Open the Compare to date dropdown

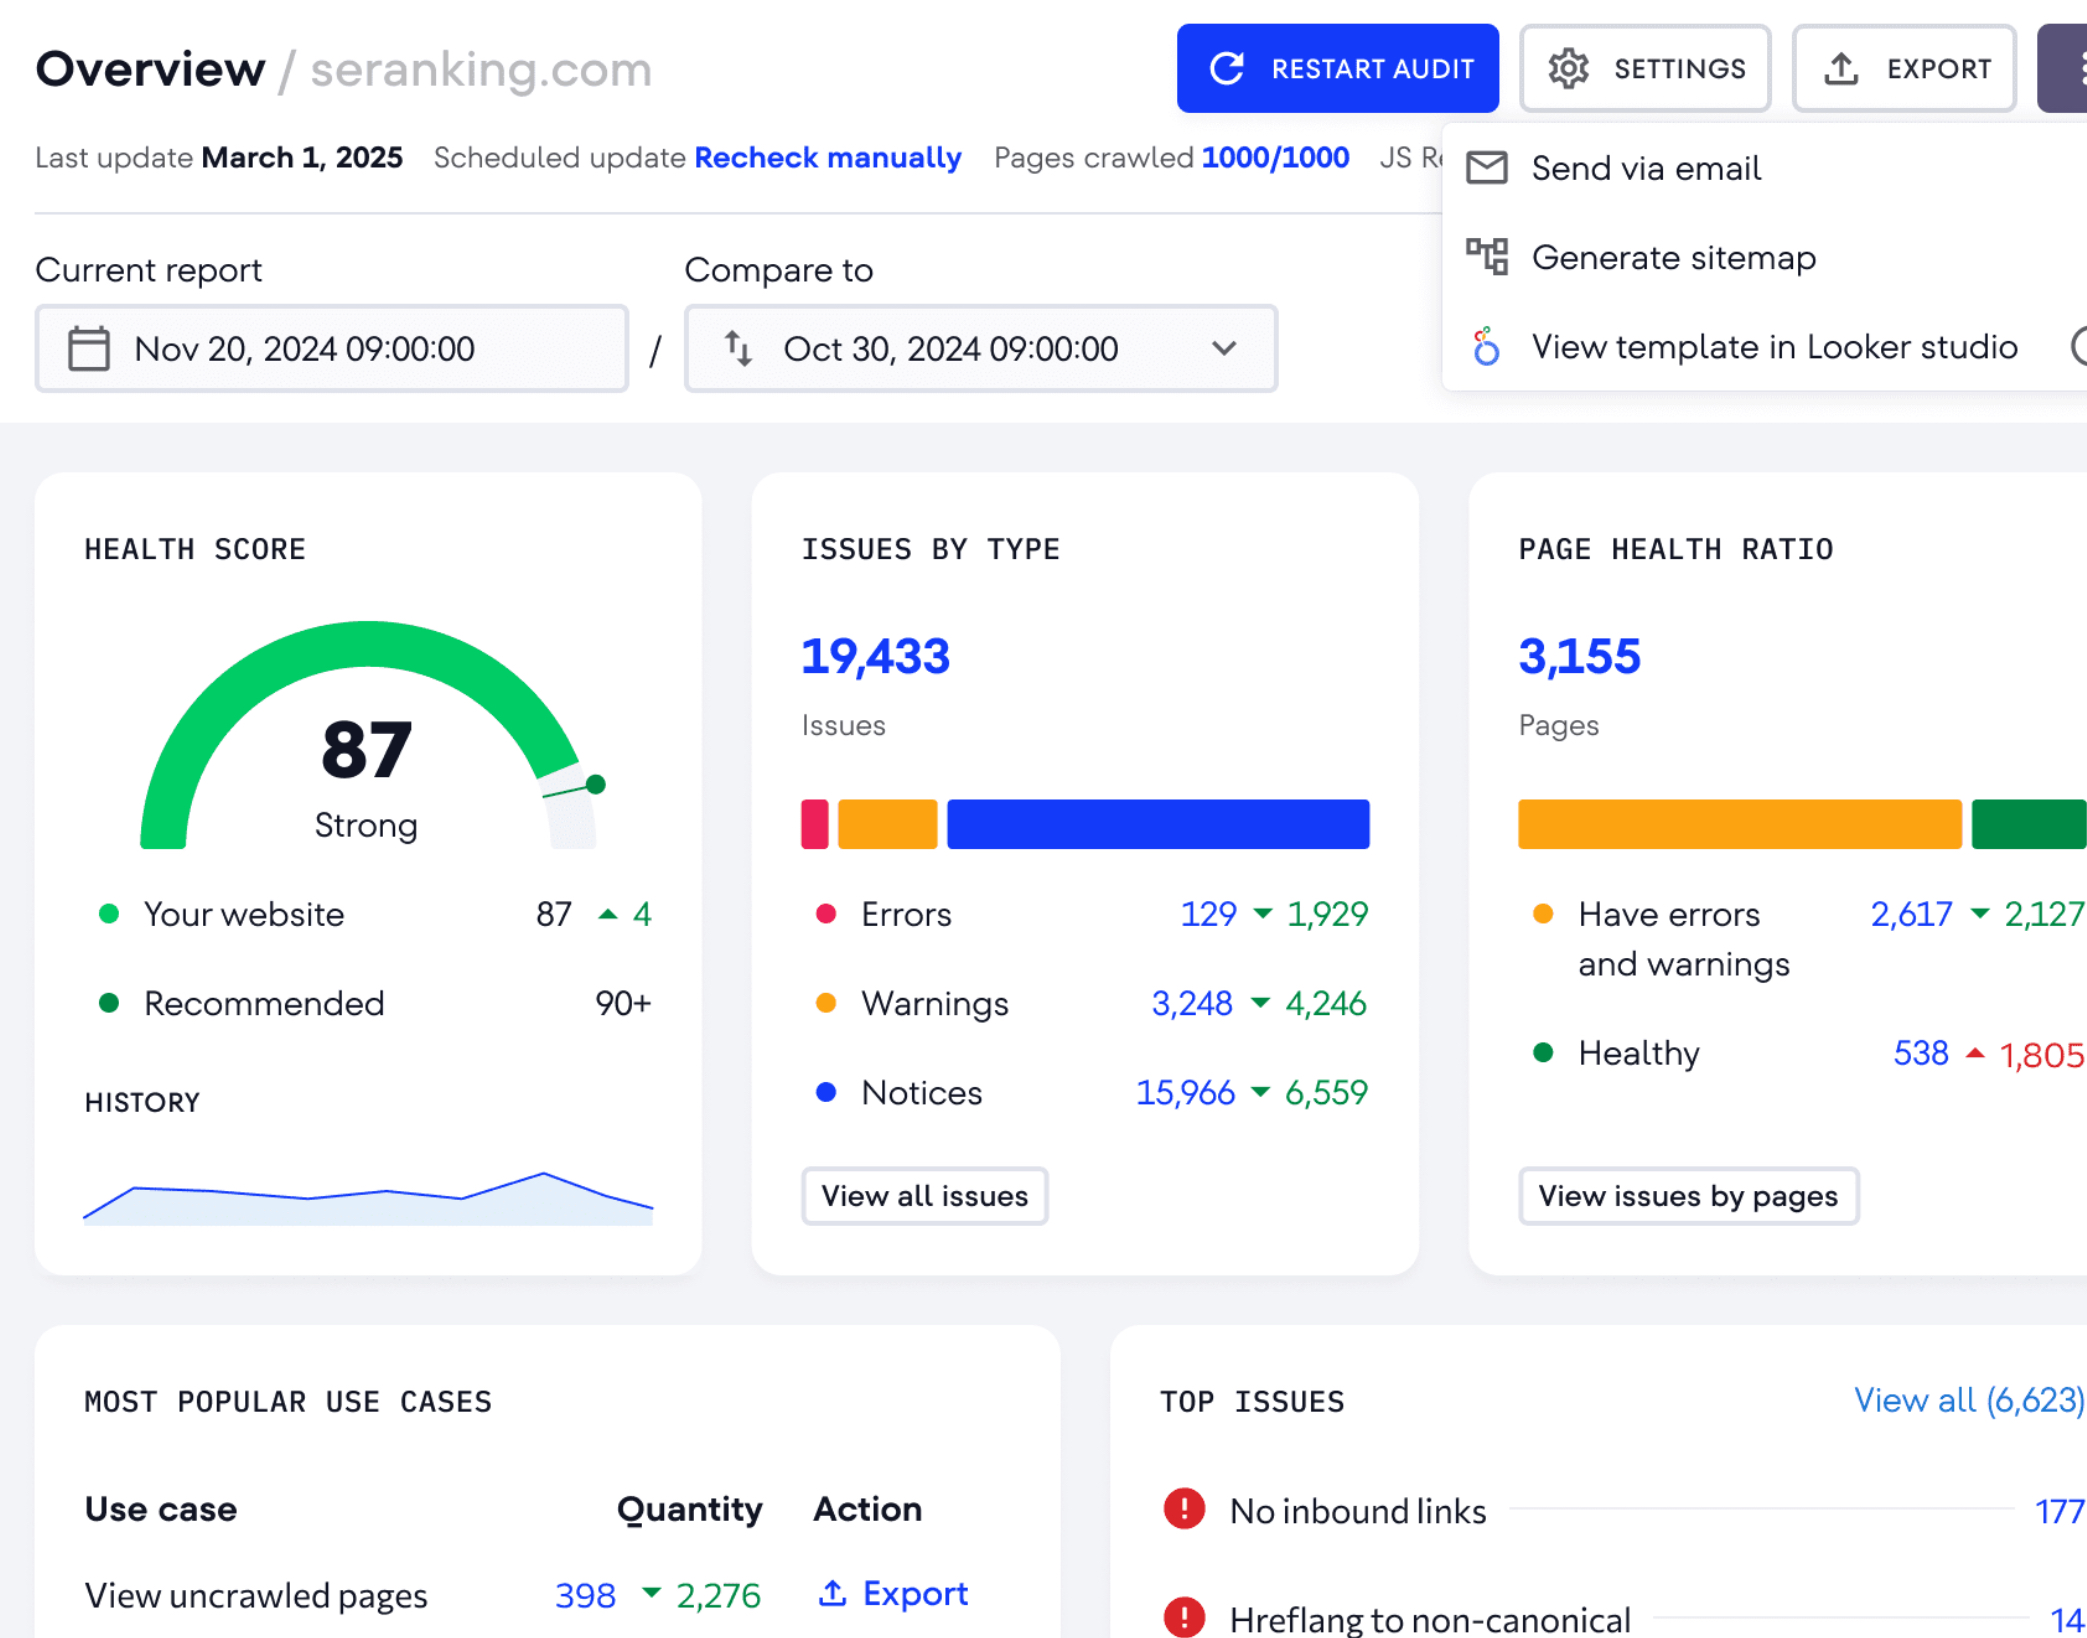[x=1224, y=348]
